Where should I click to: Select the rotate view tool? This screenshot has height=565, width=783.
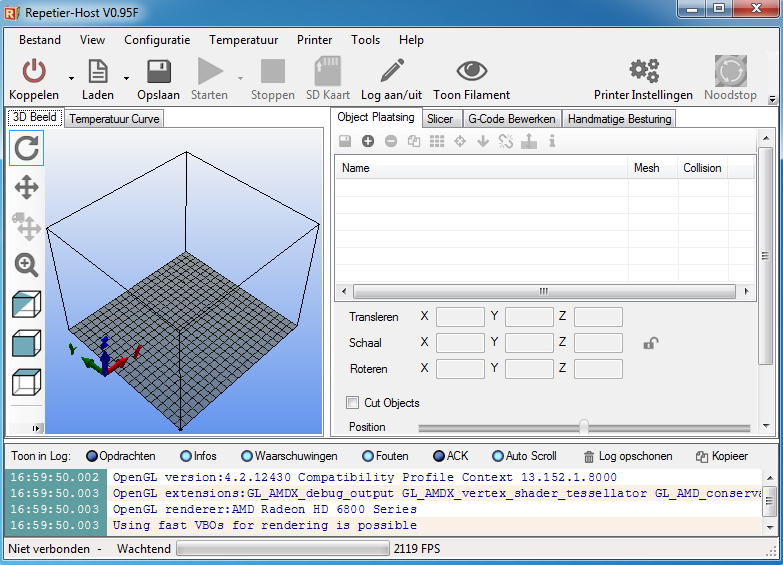[26, 148]
